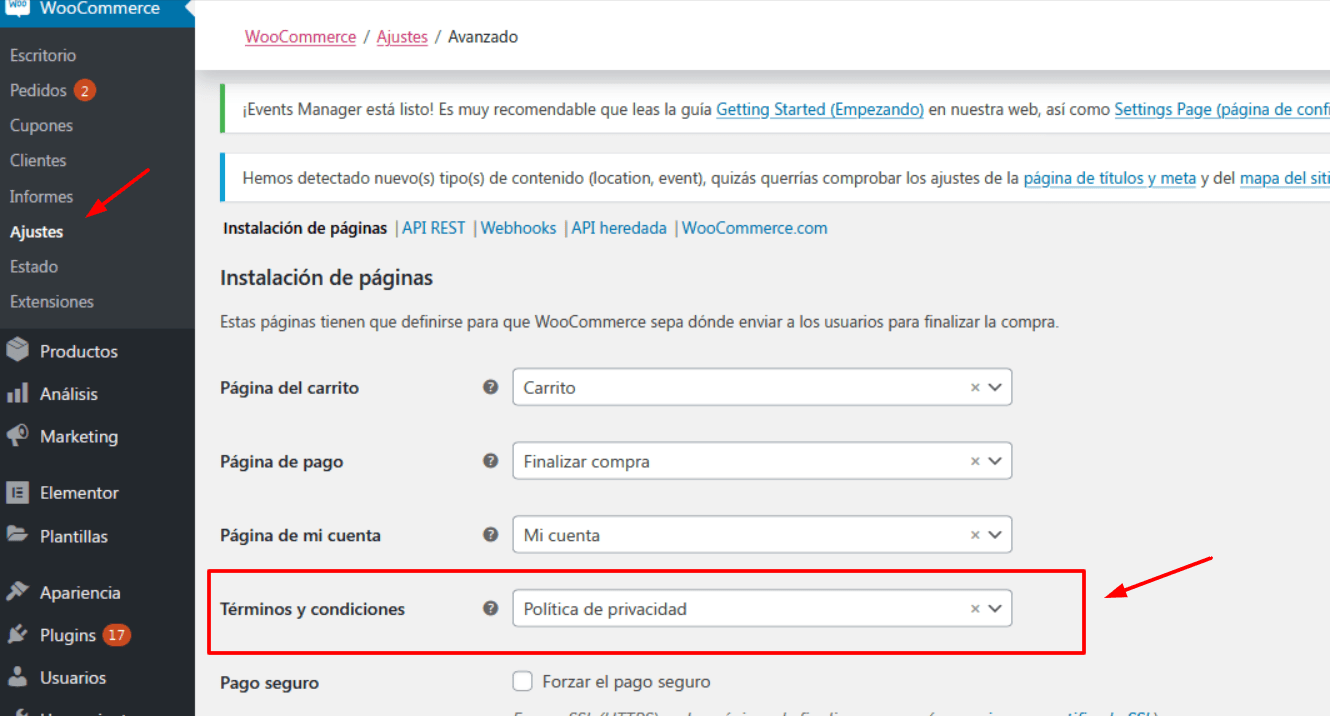This screenshot has height=716, width=1330.
Task: Click the Instalación de páginas heading
Action: click(x=326, y=277)
